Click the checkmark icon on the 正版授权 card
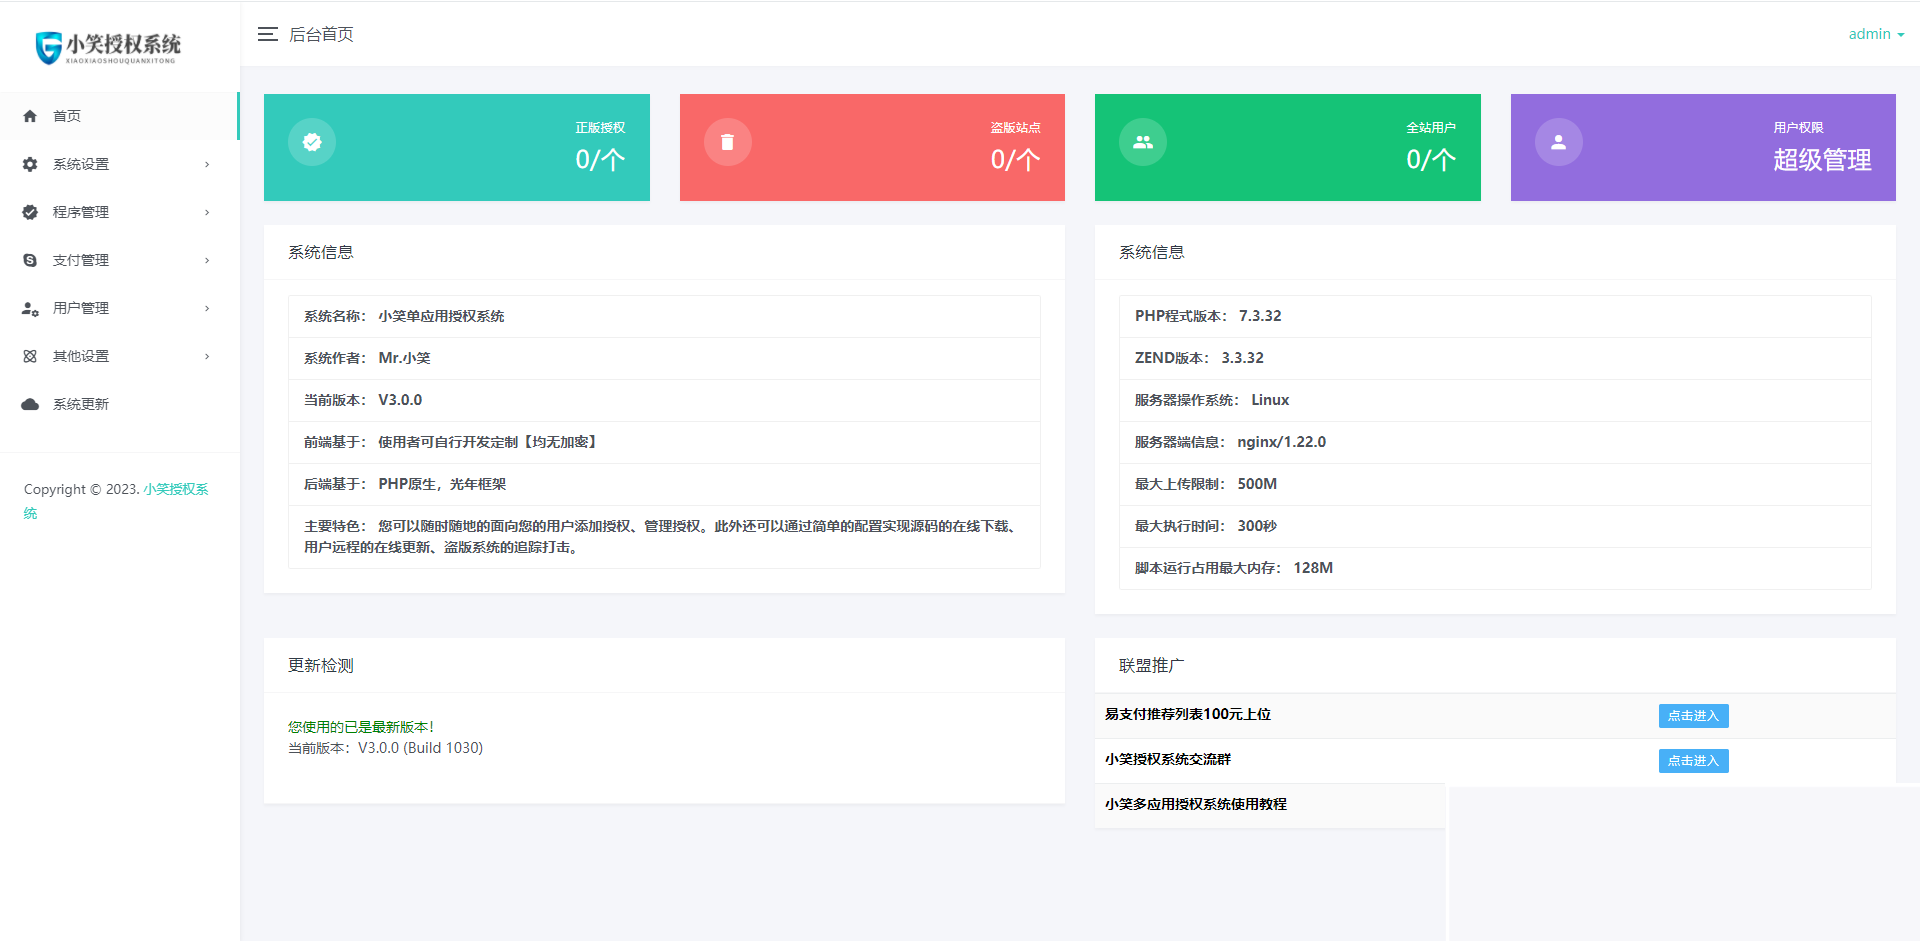1920x941 pixels. 311,142
